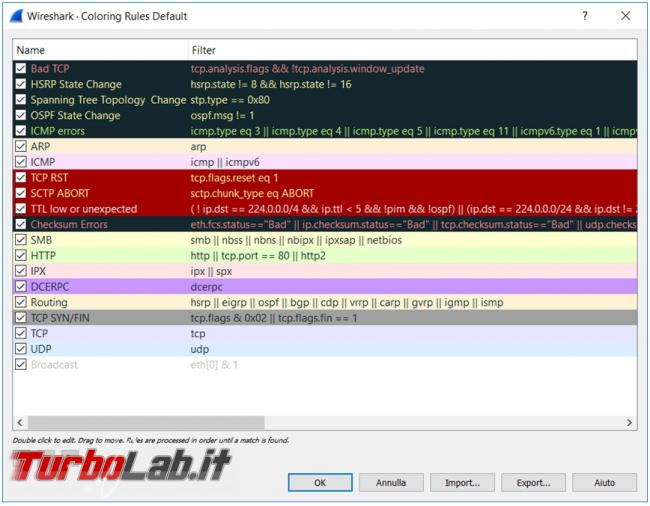Click the Wireshark shark fin icon
The image size is (650, 506).
point(16,16)
